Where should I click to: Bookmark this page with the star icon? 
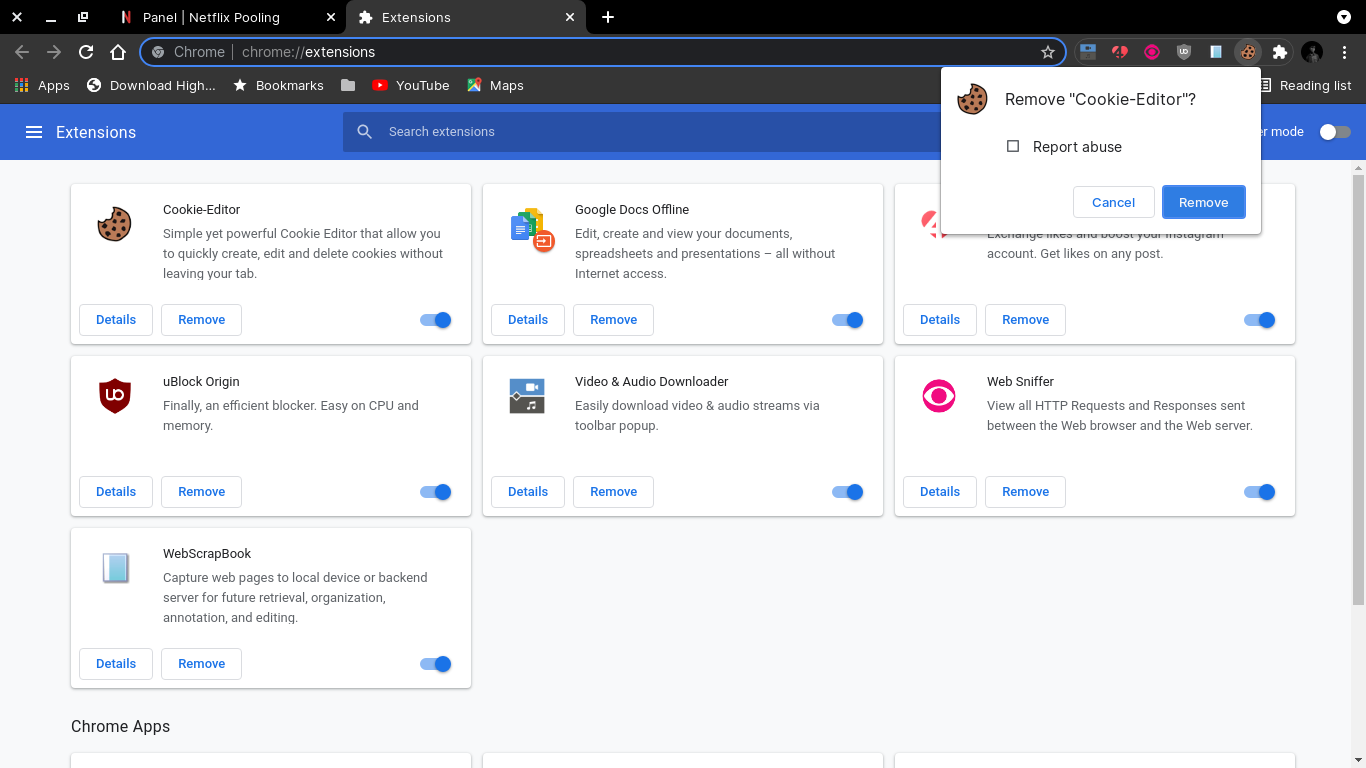point(1048,52)
